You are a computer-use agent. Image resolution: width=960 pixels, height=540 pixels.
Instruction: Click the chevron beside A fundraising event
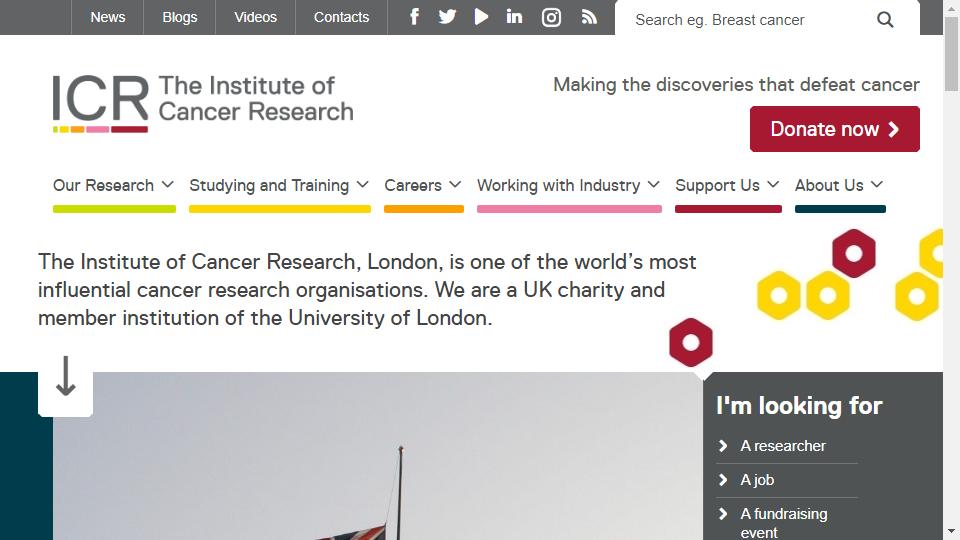(723, 514)
